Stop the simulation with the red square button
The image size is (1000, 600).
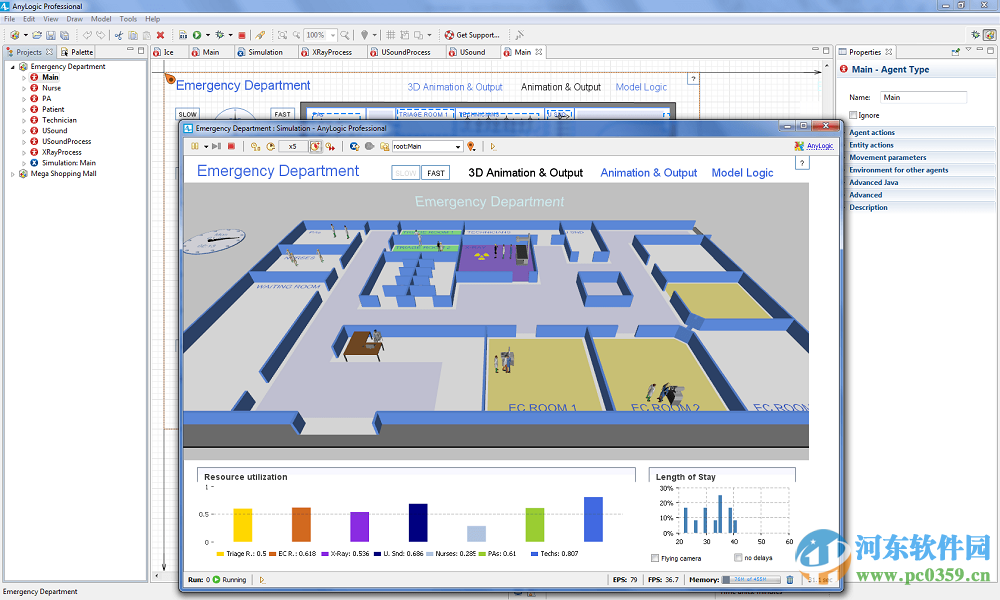click(x=232, y=146)
